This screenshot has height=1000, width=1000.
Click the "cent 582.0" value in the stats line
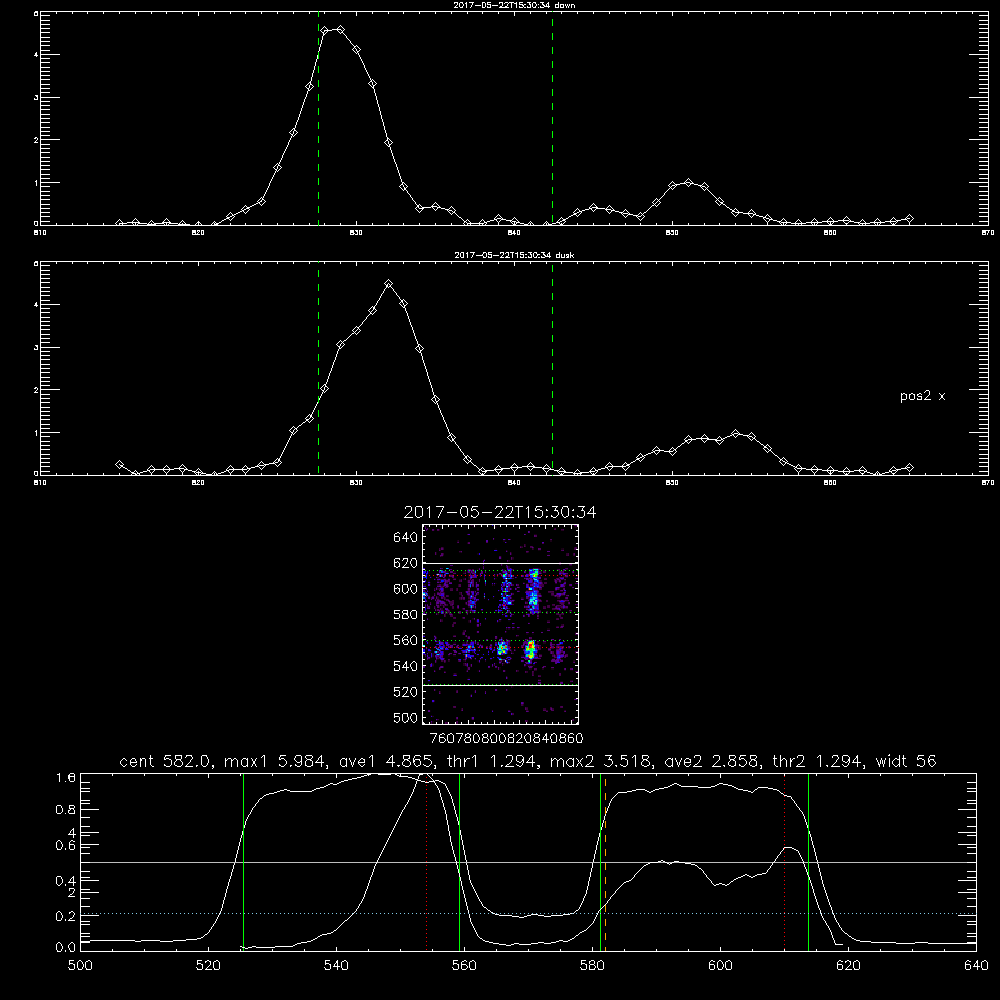click(x=168, y=761)
